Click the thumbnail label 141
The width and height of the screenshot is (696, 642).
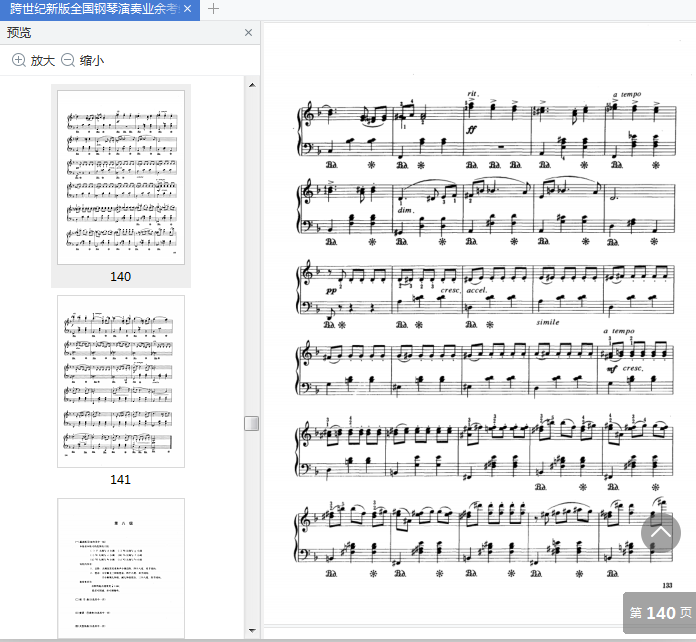coord(120,480)
